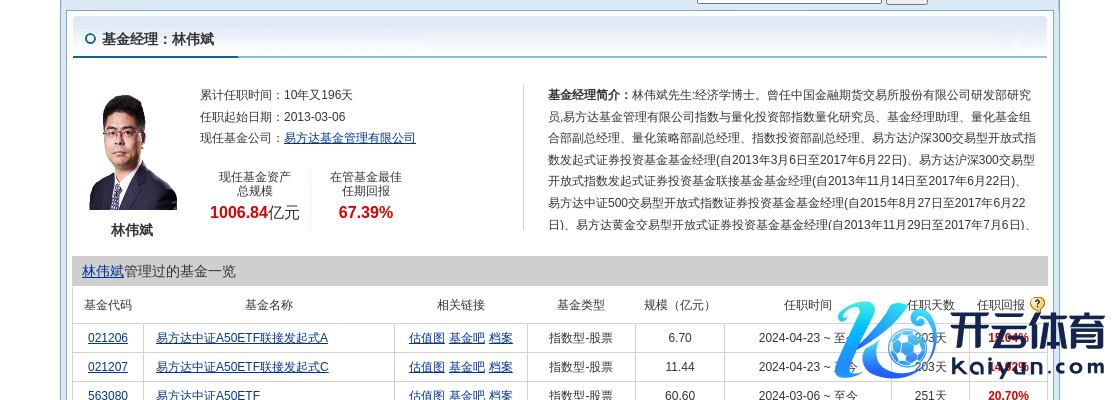Open 基金吧 for fund 021206

coord(466,338)
